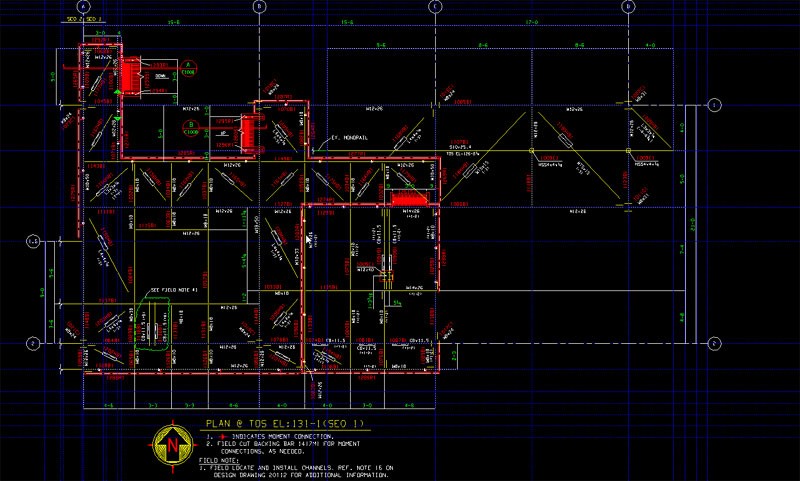800x481 pixels.
Task: Click the 'EY. MONORAIL' label
Action: pos(350,138)
